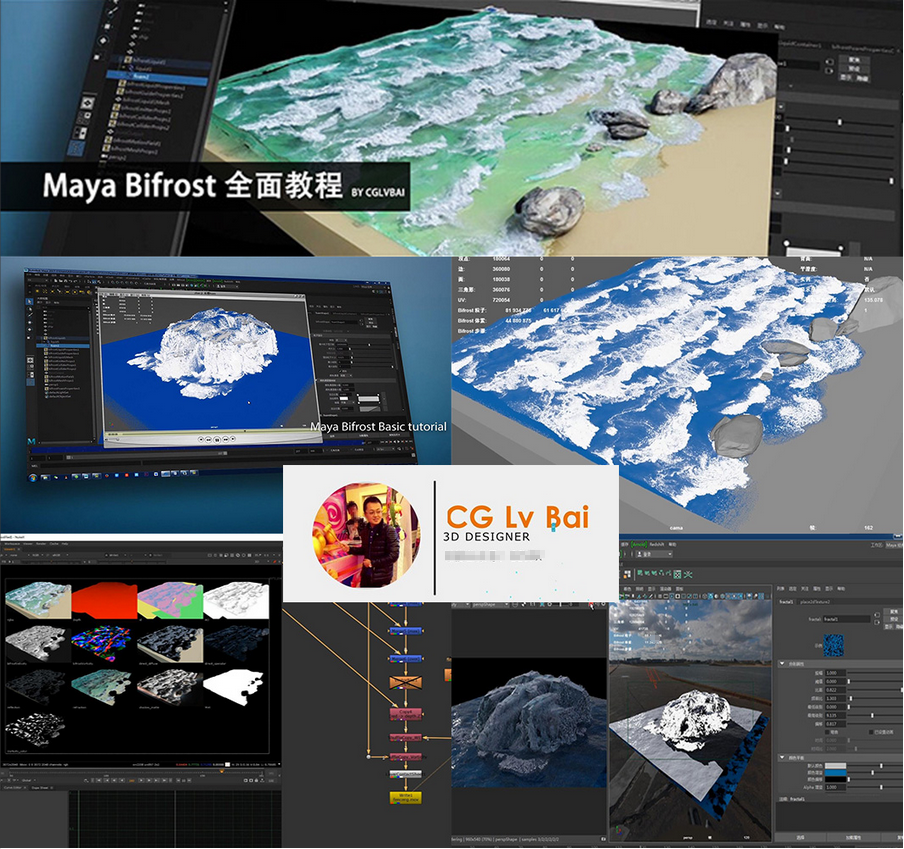Screen dimensions: 904x849
Task: Select the crossed-out orange disabled node
Action: tap(406, 683)
